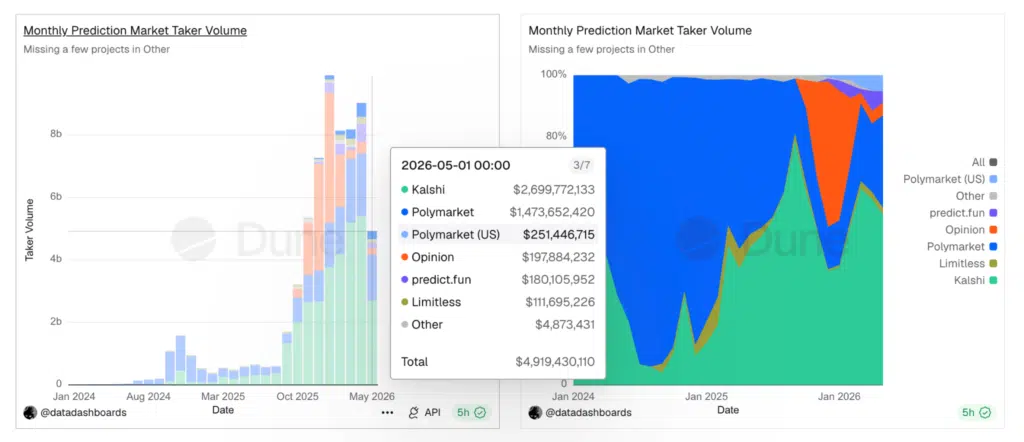
Task: Click the Other $4,873,431 tooltip row
Action: (x=498, y=324)
